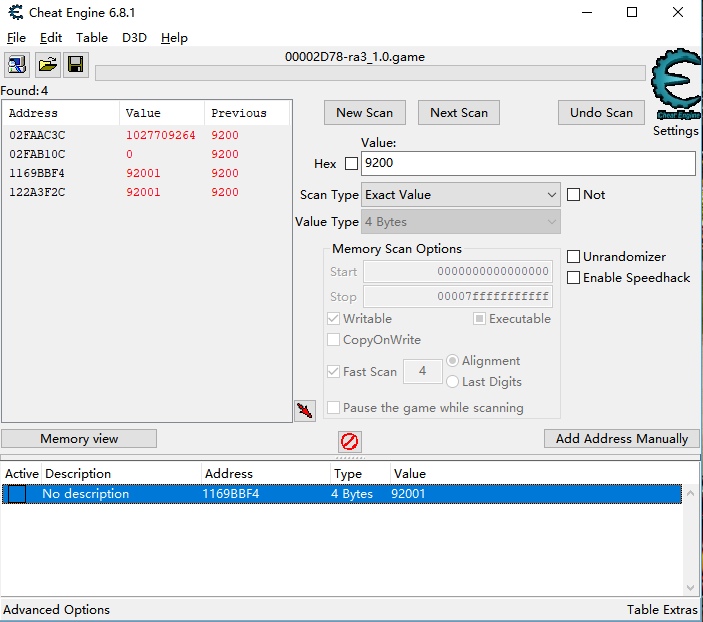The width and height of the screenshot is (703, 622).
Task: Click the open folder icon to load a table
Action: point(47,65)
